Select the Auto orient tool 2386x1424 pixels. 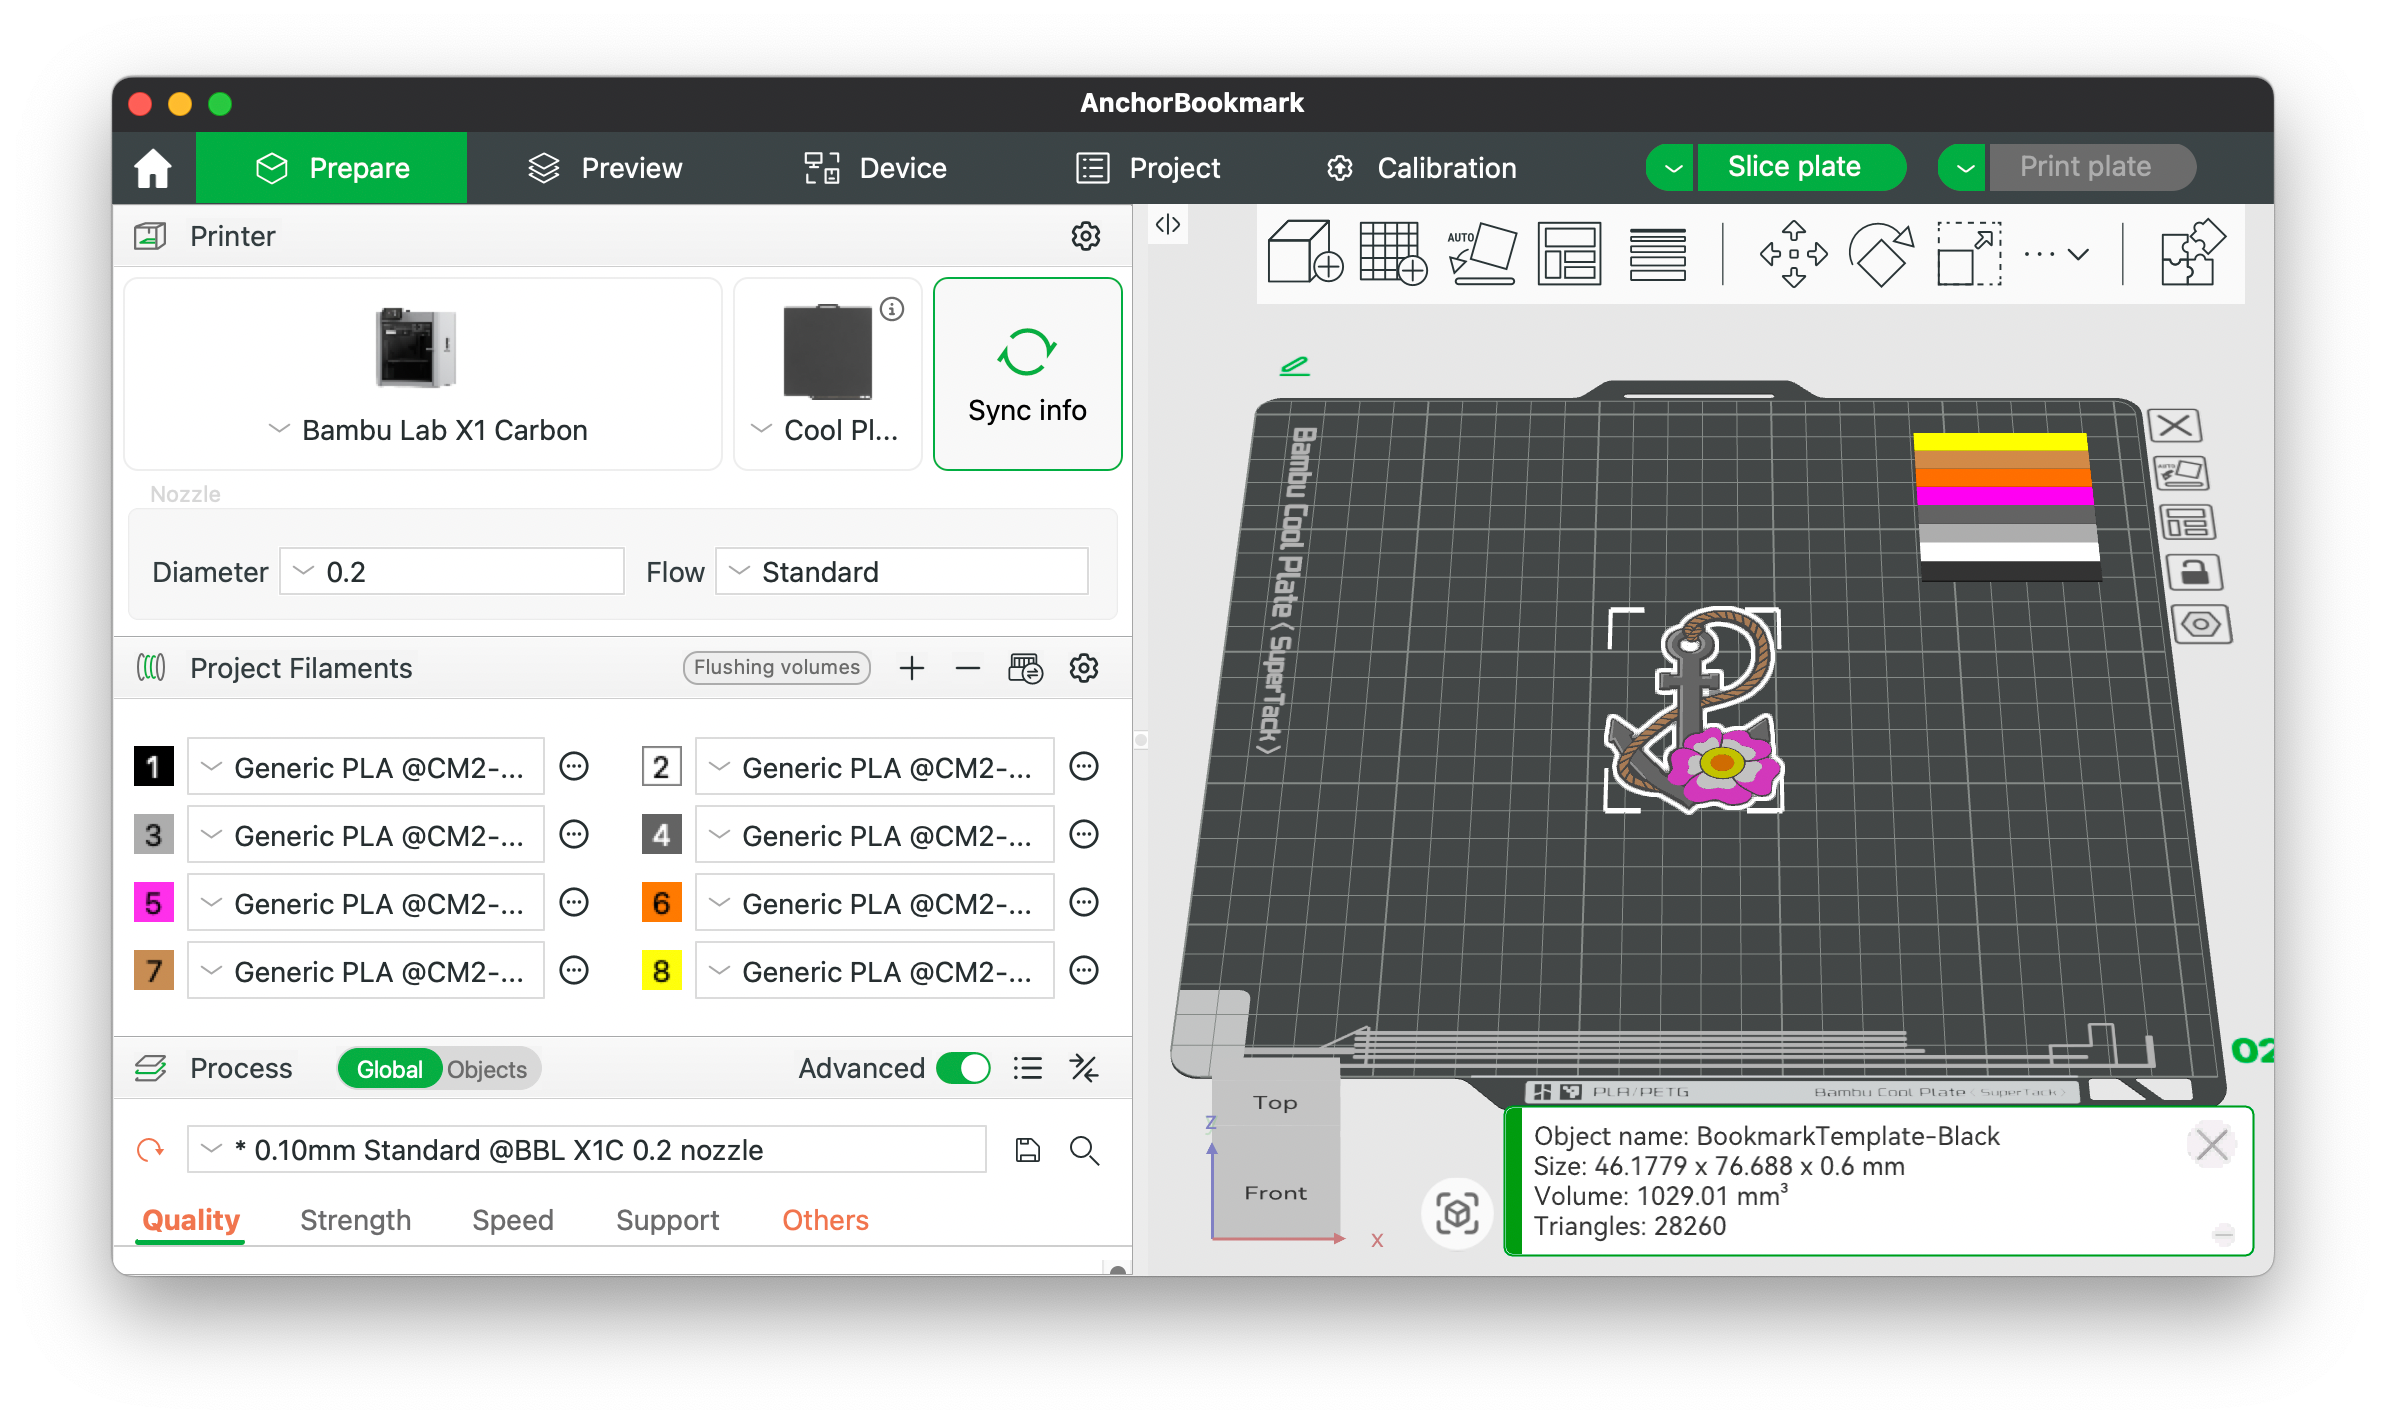[1481, 253]
